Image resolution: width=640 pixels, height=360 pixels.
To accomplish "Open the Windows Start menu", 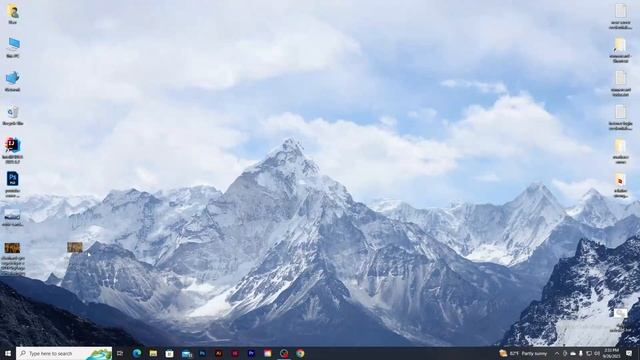I will (x=7, y=353).
